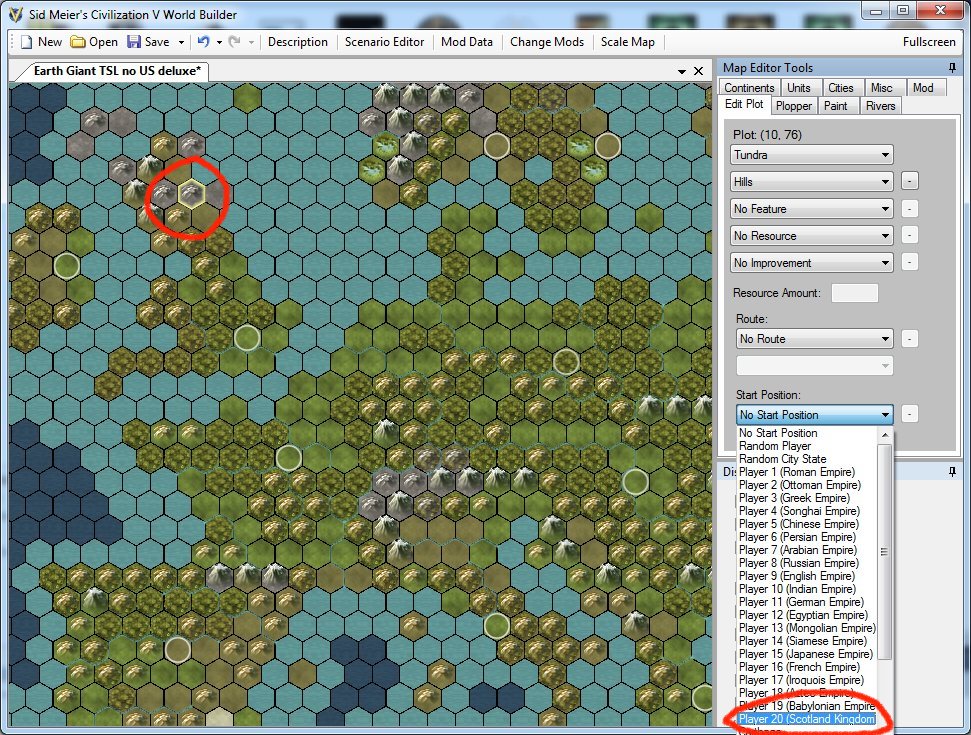The image size is (971, 735).
Task: Select the Earth Giant TSL document tab
Action: click(117, 71)
